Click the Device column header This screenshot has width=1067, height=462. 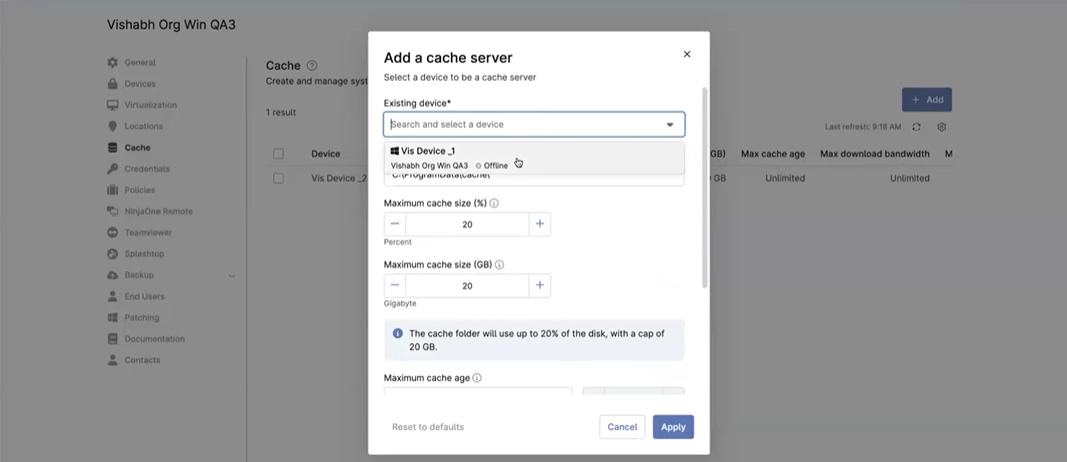pyautogui.click(x=326, y=154)
